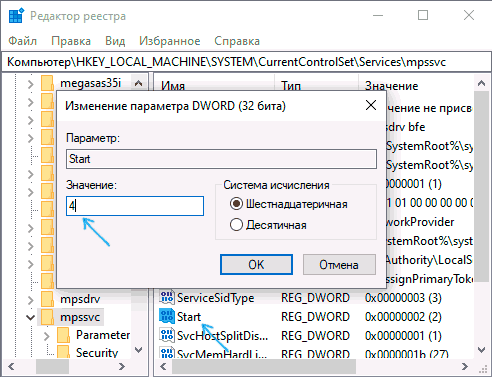Click values pane horizontal scrollbar thumb

264,367
